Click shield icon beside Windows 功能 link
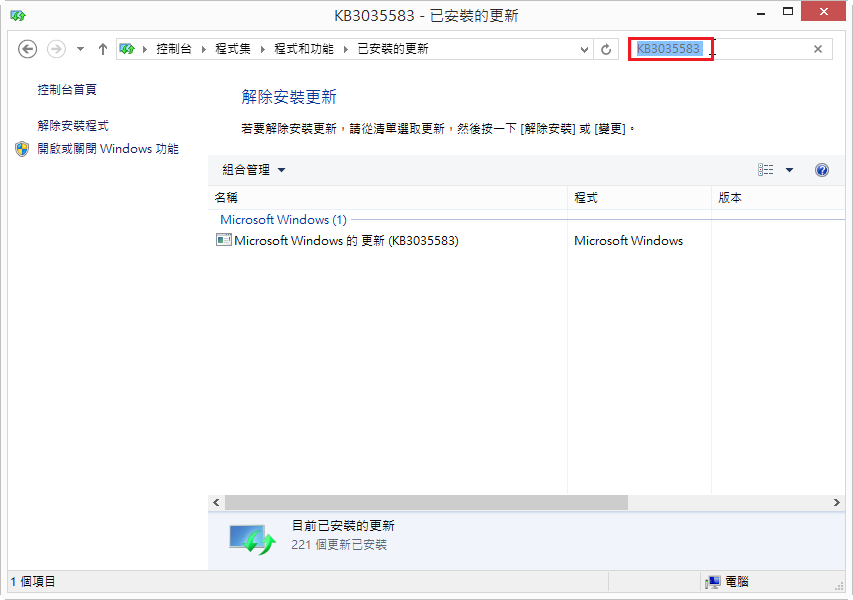Image resolution: width=853 pixels, height=600 pixels. click(22, 149)
